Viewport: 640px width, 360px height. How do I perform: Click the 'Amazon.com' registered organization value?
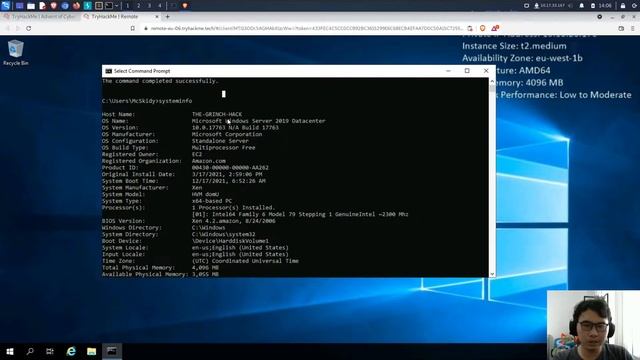pos(209,161)
